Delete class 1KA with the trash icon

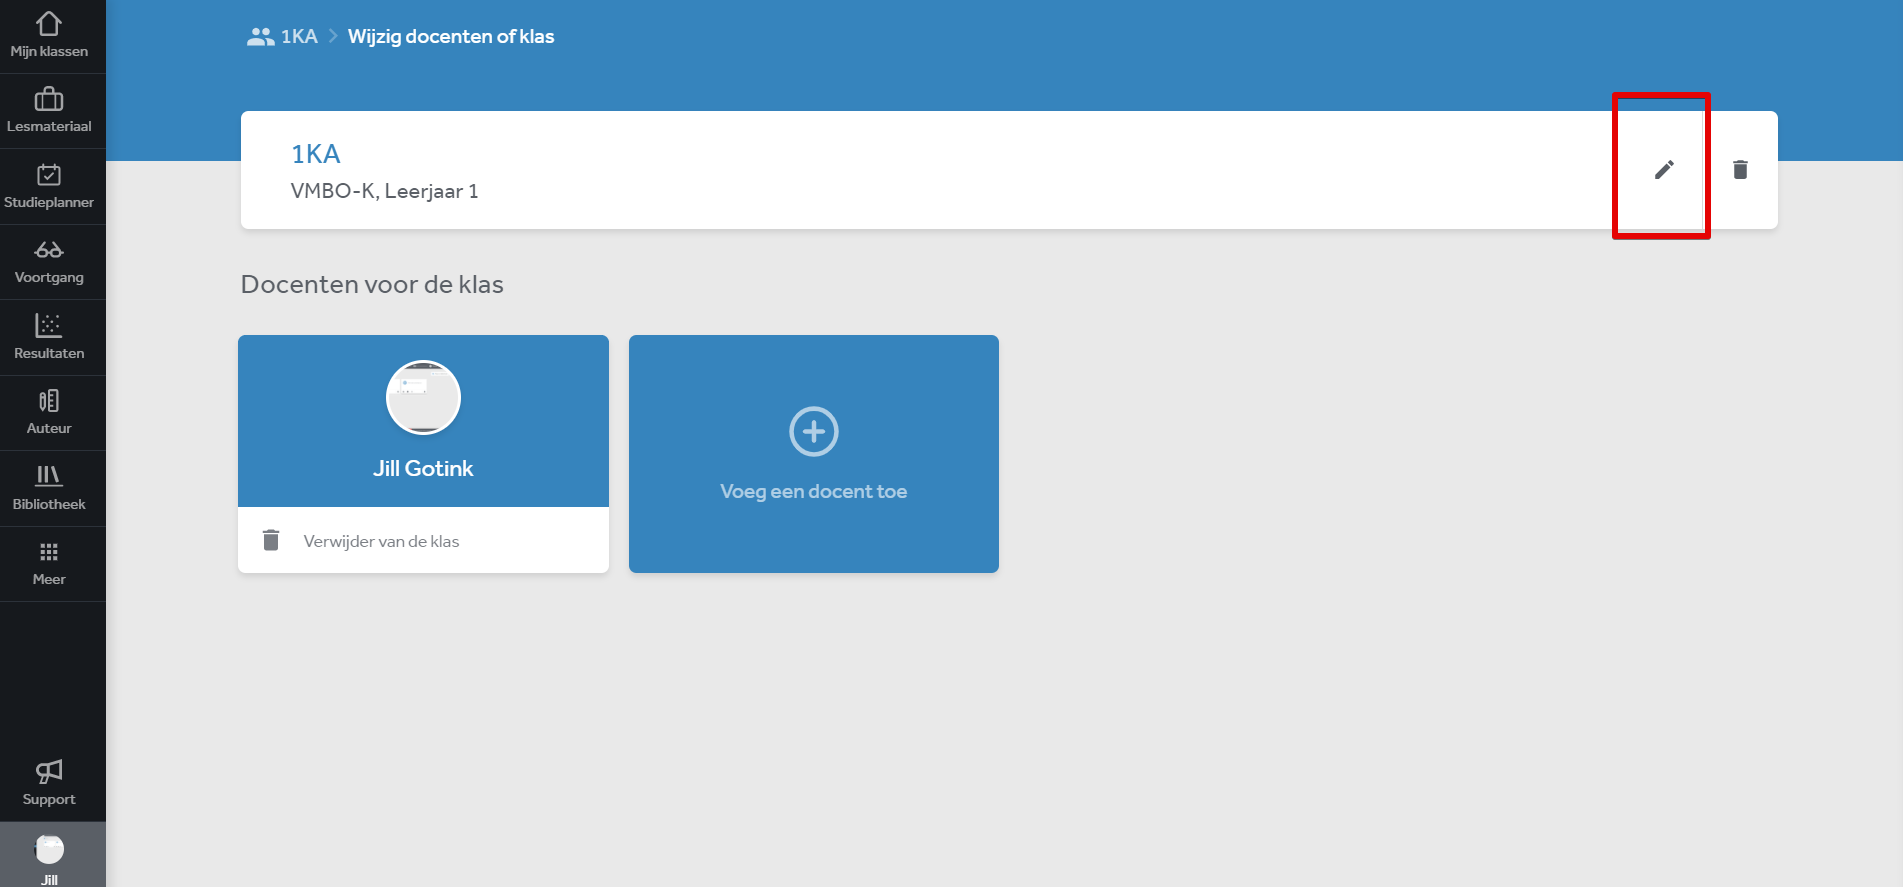[x=1740, y=170]
